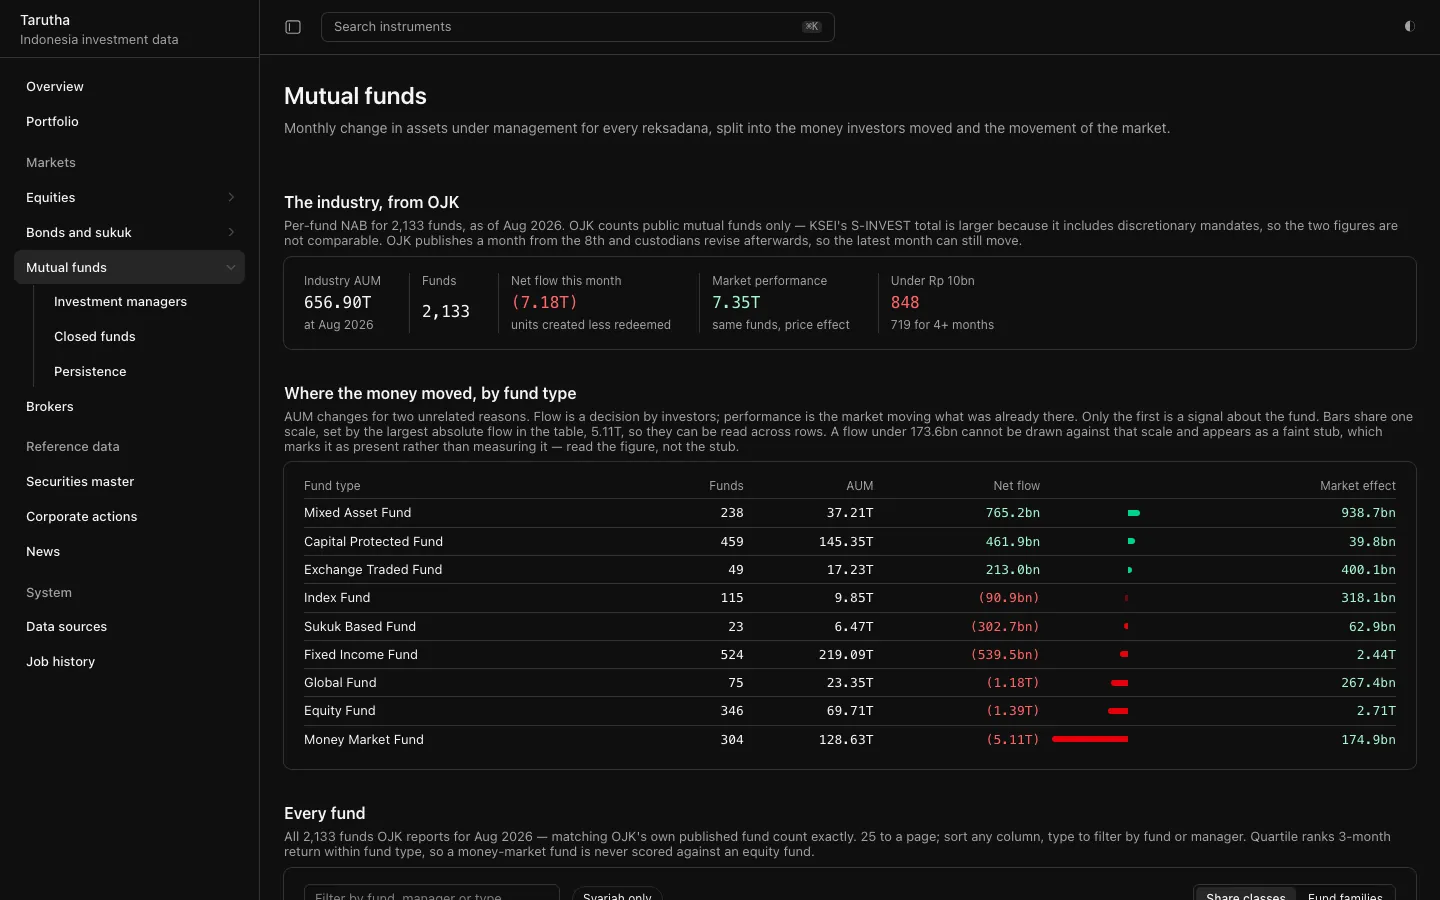The width and height of the screenshot is (1440, 900).
Task: Collapse the Mutual funds chevron
Action: tap(231, 268)
